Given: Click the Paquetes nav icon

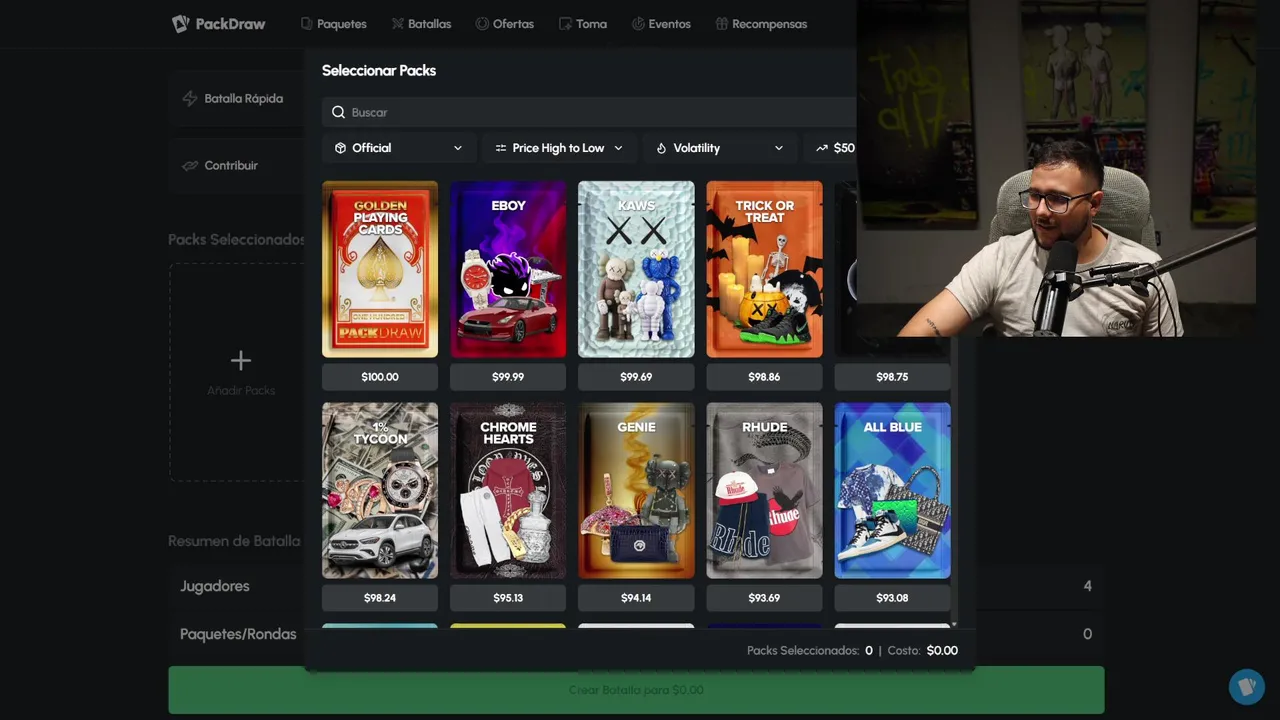Looking at the screenshot, I should 307,24.
